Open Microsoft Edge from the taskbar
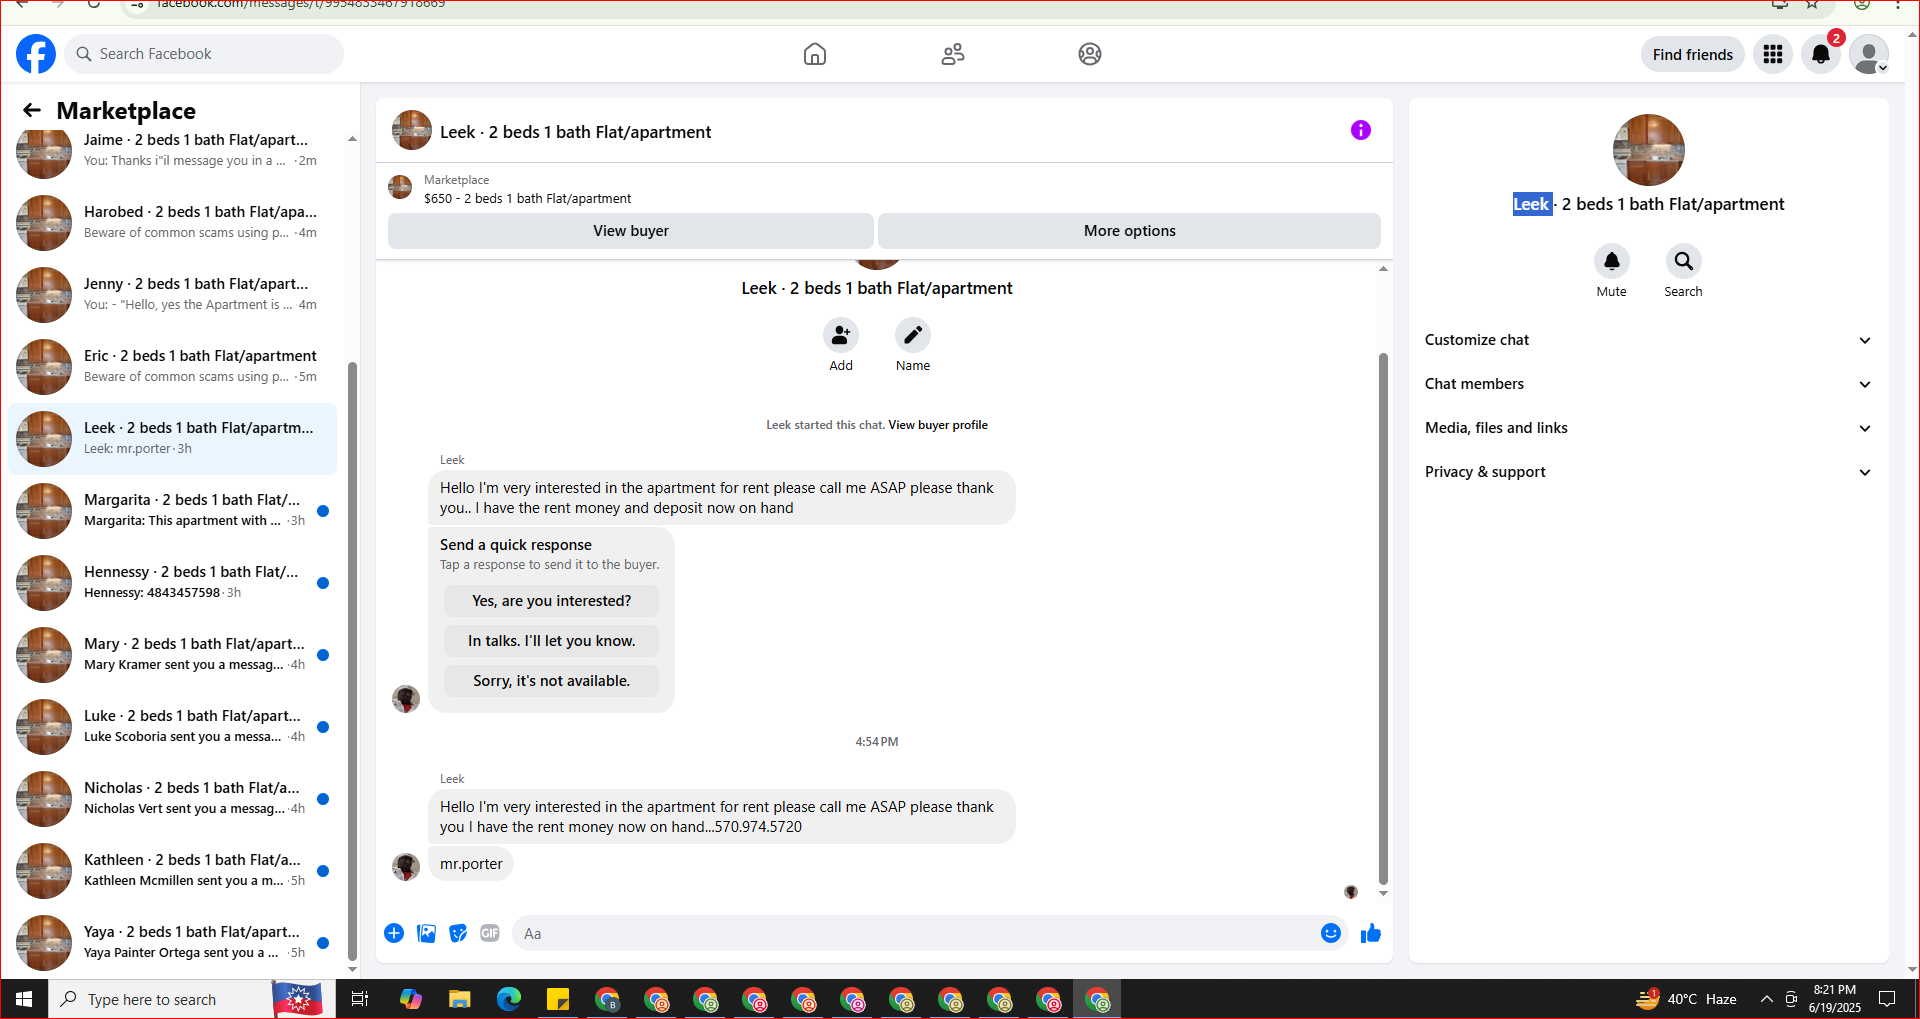Screen dimensions: 1920x1019 [509, 999]
